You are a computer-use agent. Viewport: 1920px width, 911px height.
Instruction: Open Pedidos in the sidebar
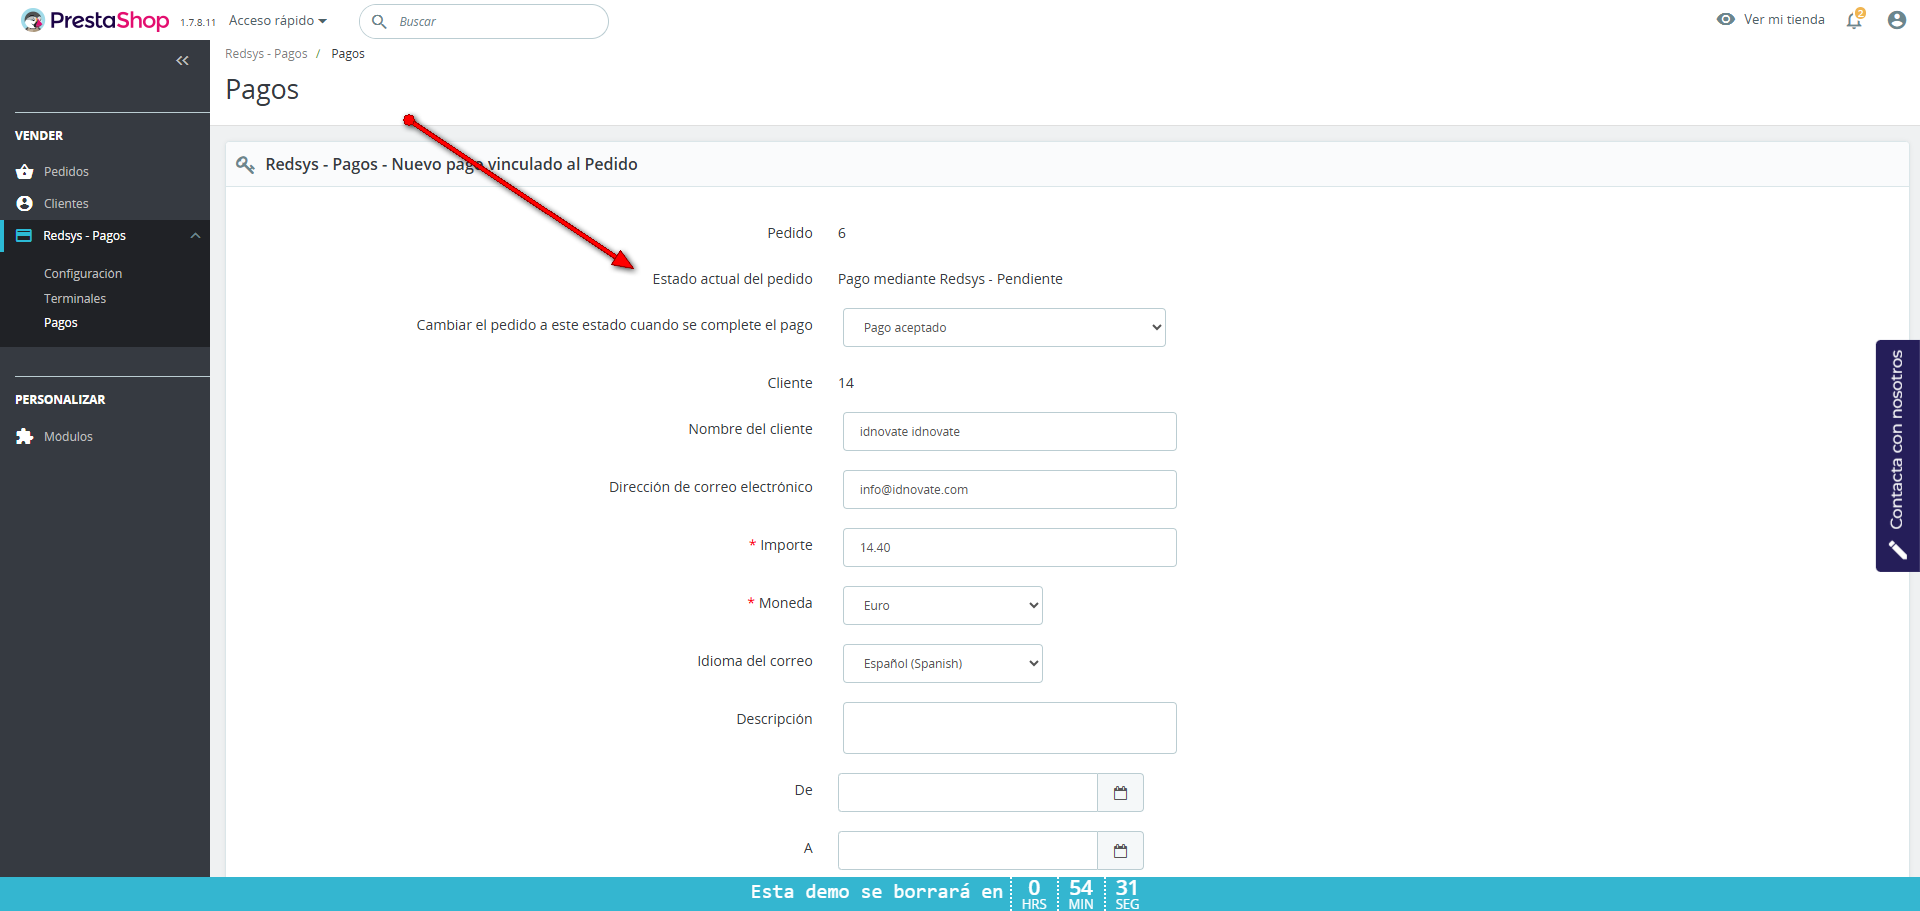[x=66, y=172]
